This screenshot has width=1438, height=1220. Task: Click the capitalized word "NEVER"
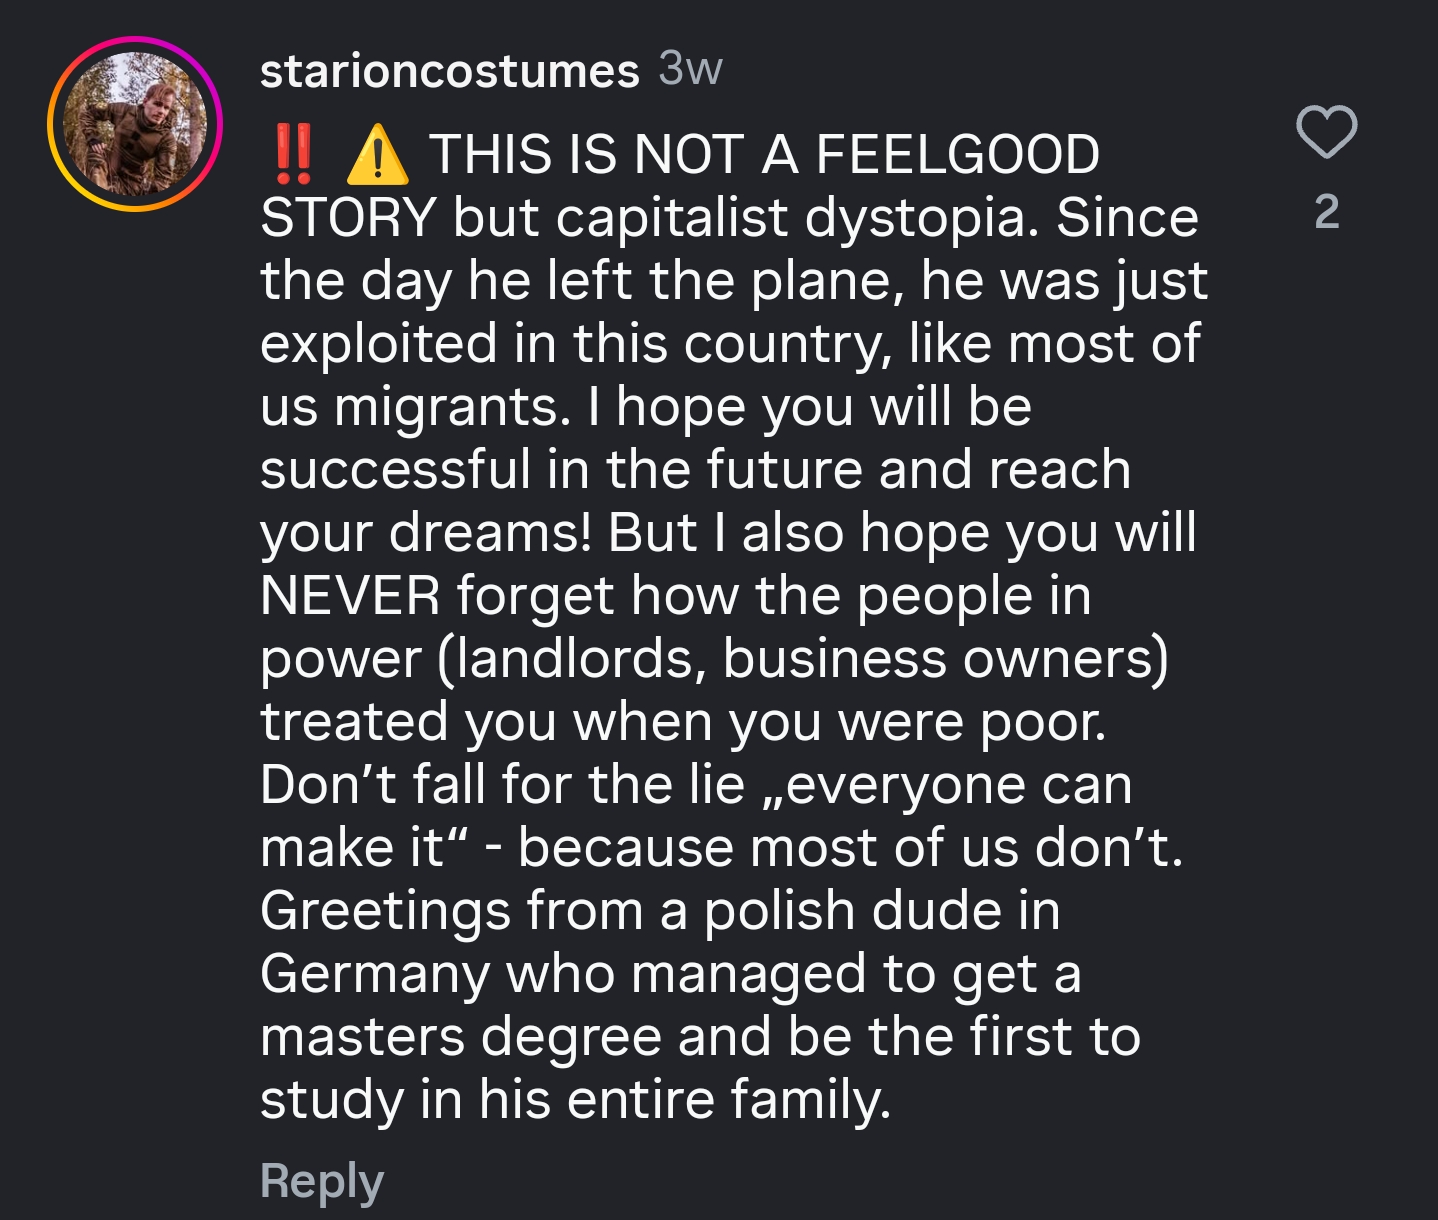[x=349, y=596]
